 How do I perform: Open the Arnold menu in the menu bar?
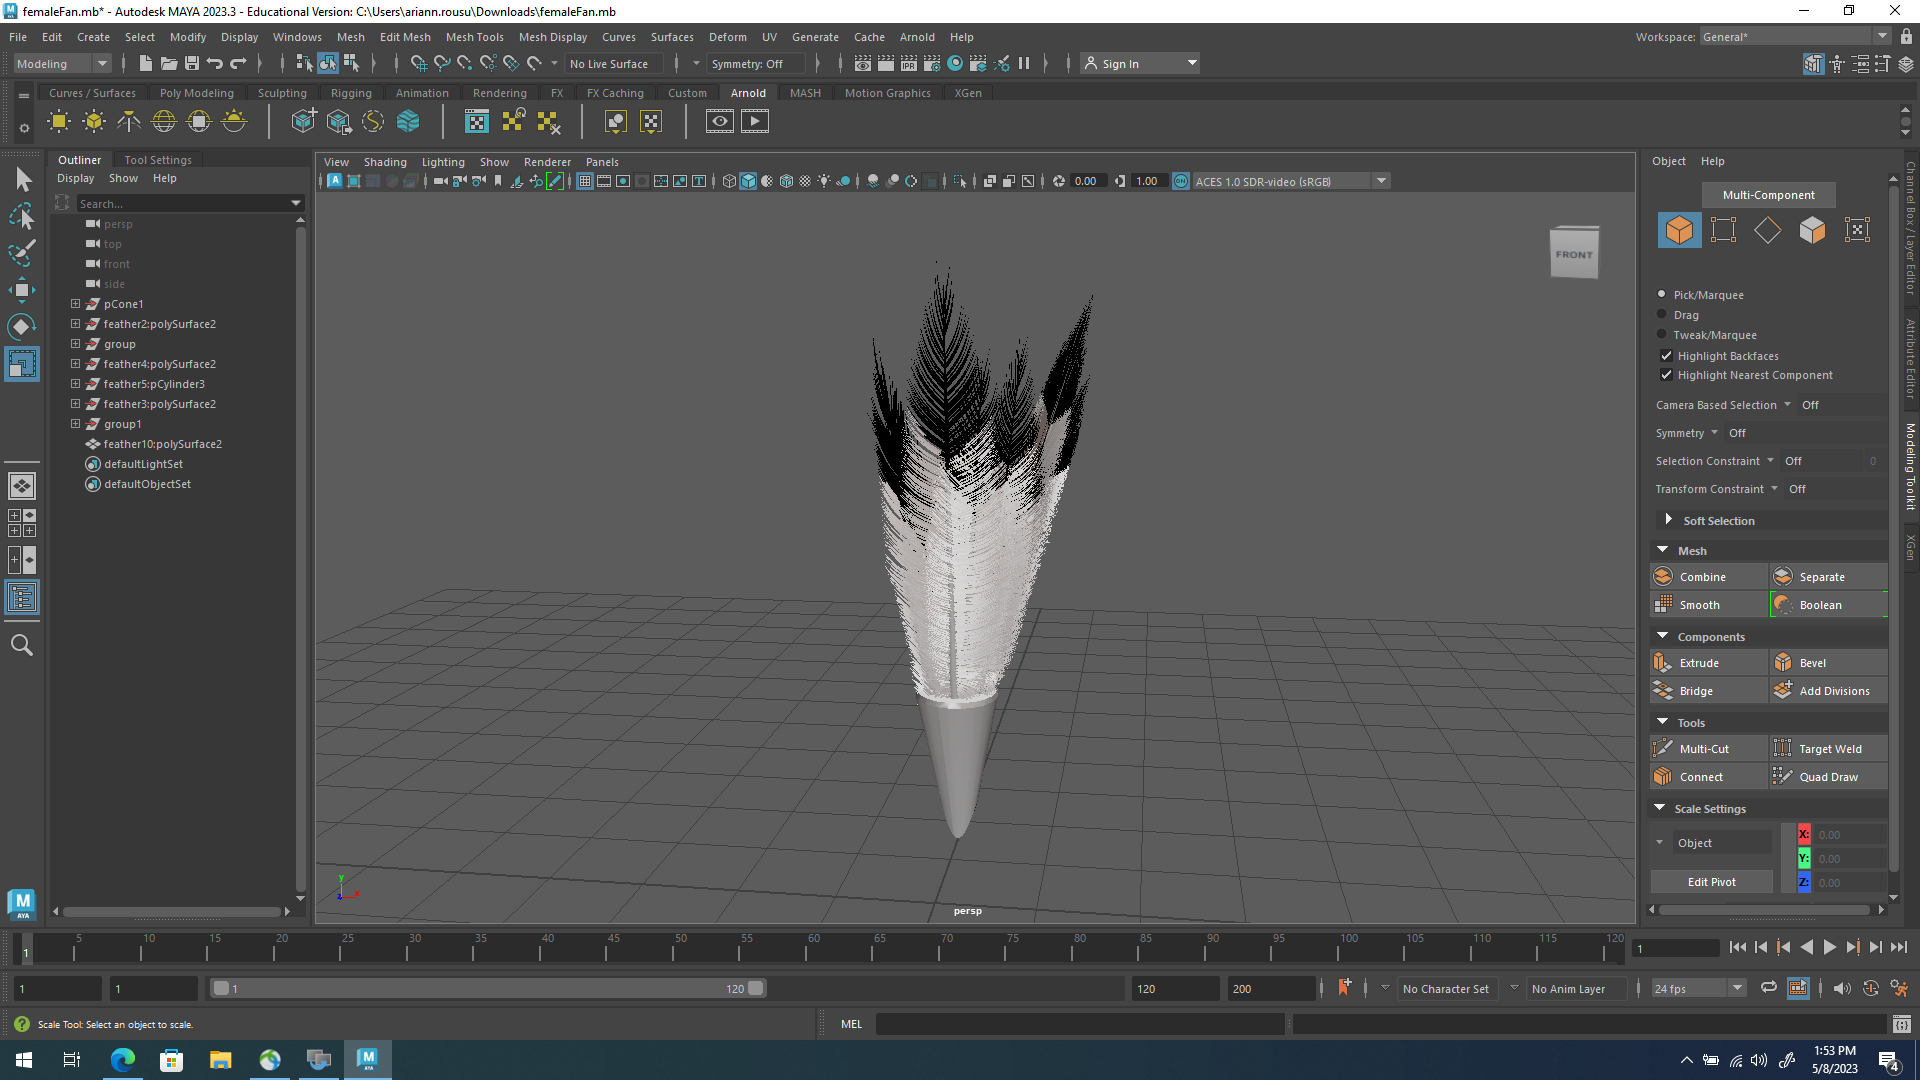point(917,37)
